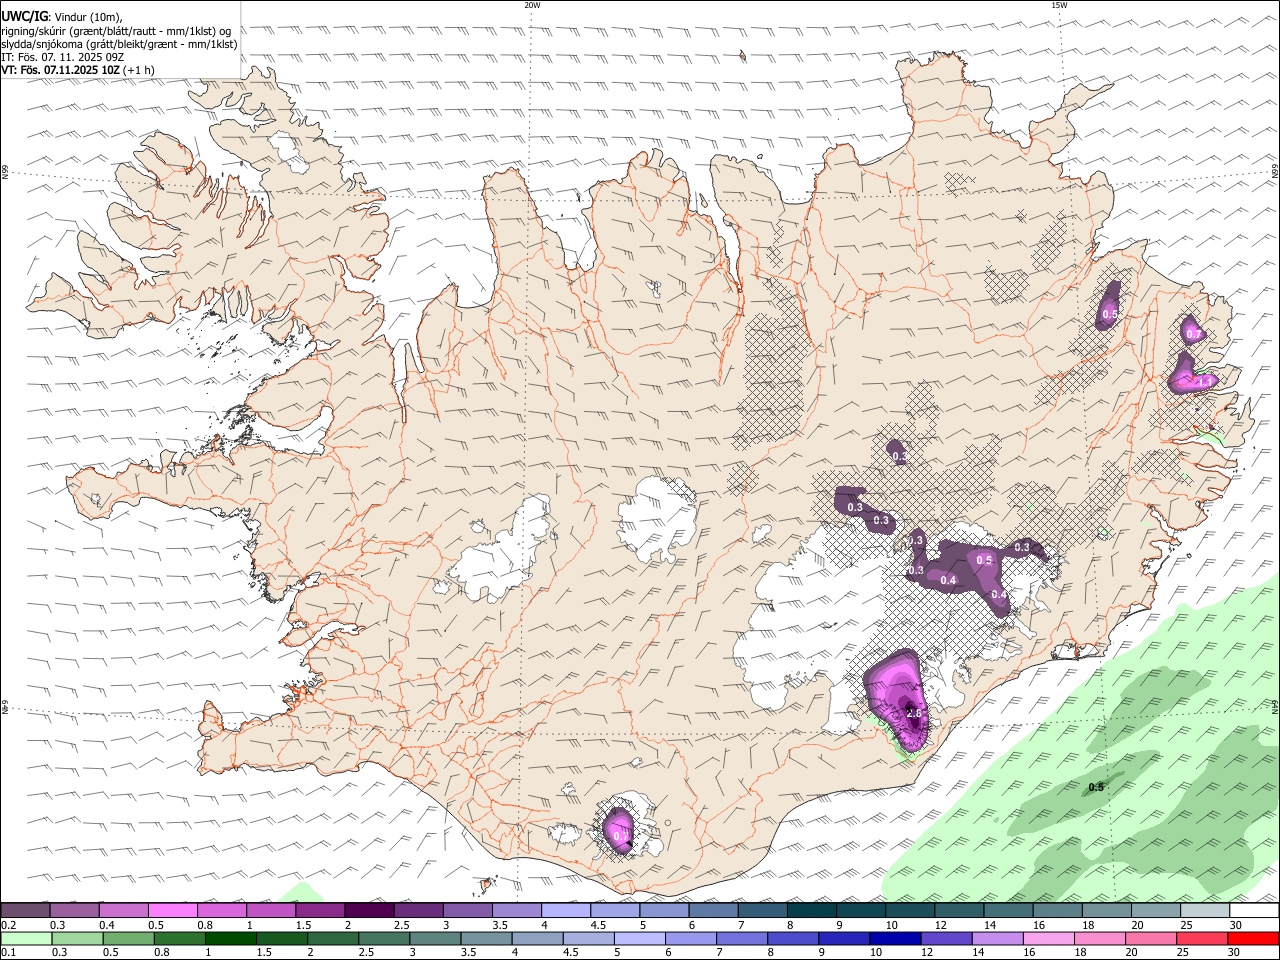The width and height of the screenshot is (1280, 960).
Task: Select the lilac 14 swatch in lower legend
Action: tap(998, 939)
